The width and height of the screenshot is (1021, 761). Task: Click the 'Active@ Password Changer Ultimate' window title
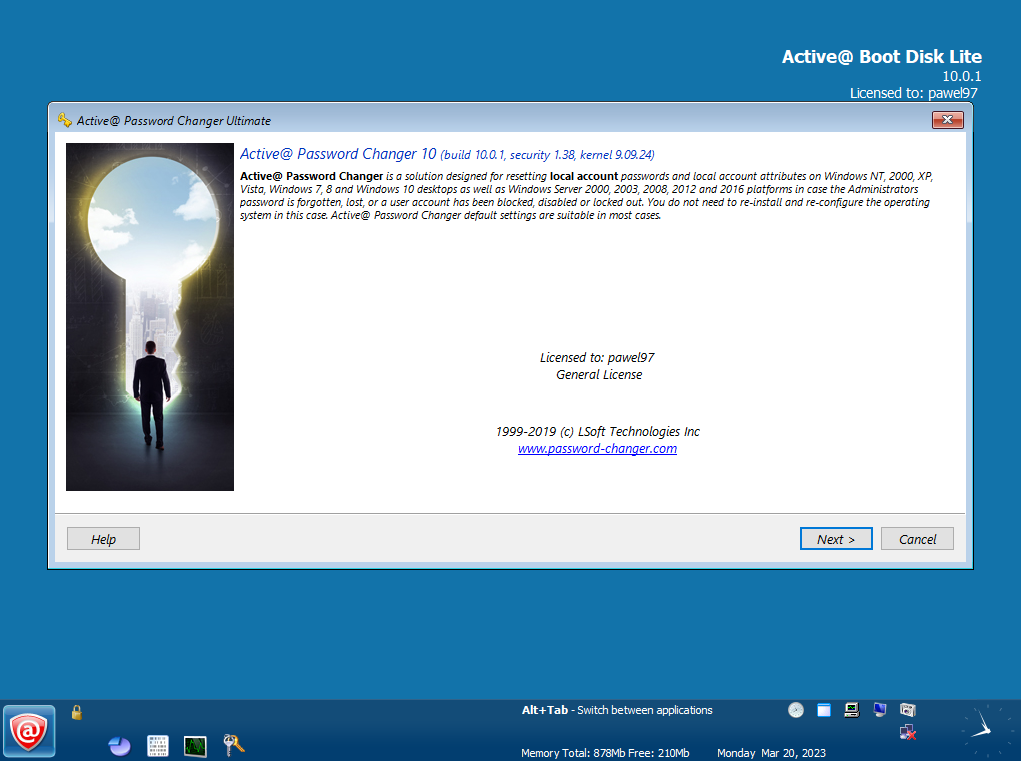[174, 120]
